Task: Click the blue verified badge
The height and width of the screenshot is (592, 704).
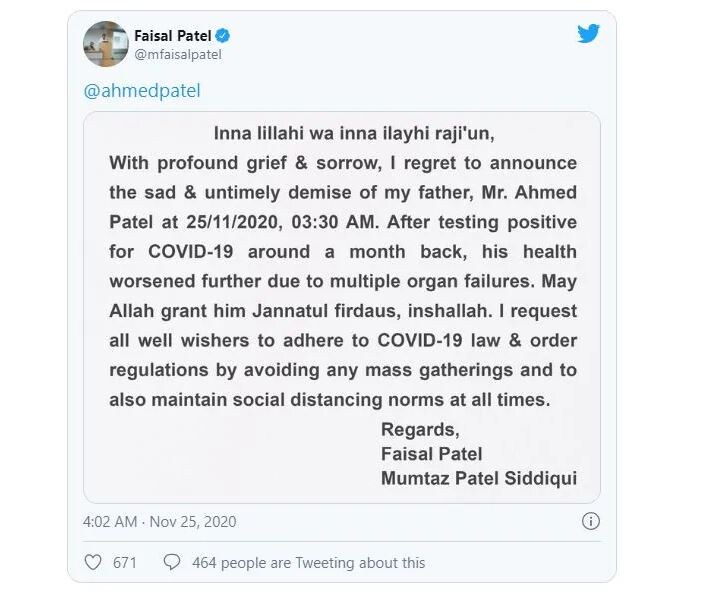Action: click(x=223, y=35)
